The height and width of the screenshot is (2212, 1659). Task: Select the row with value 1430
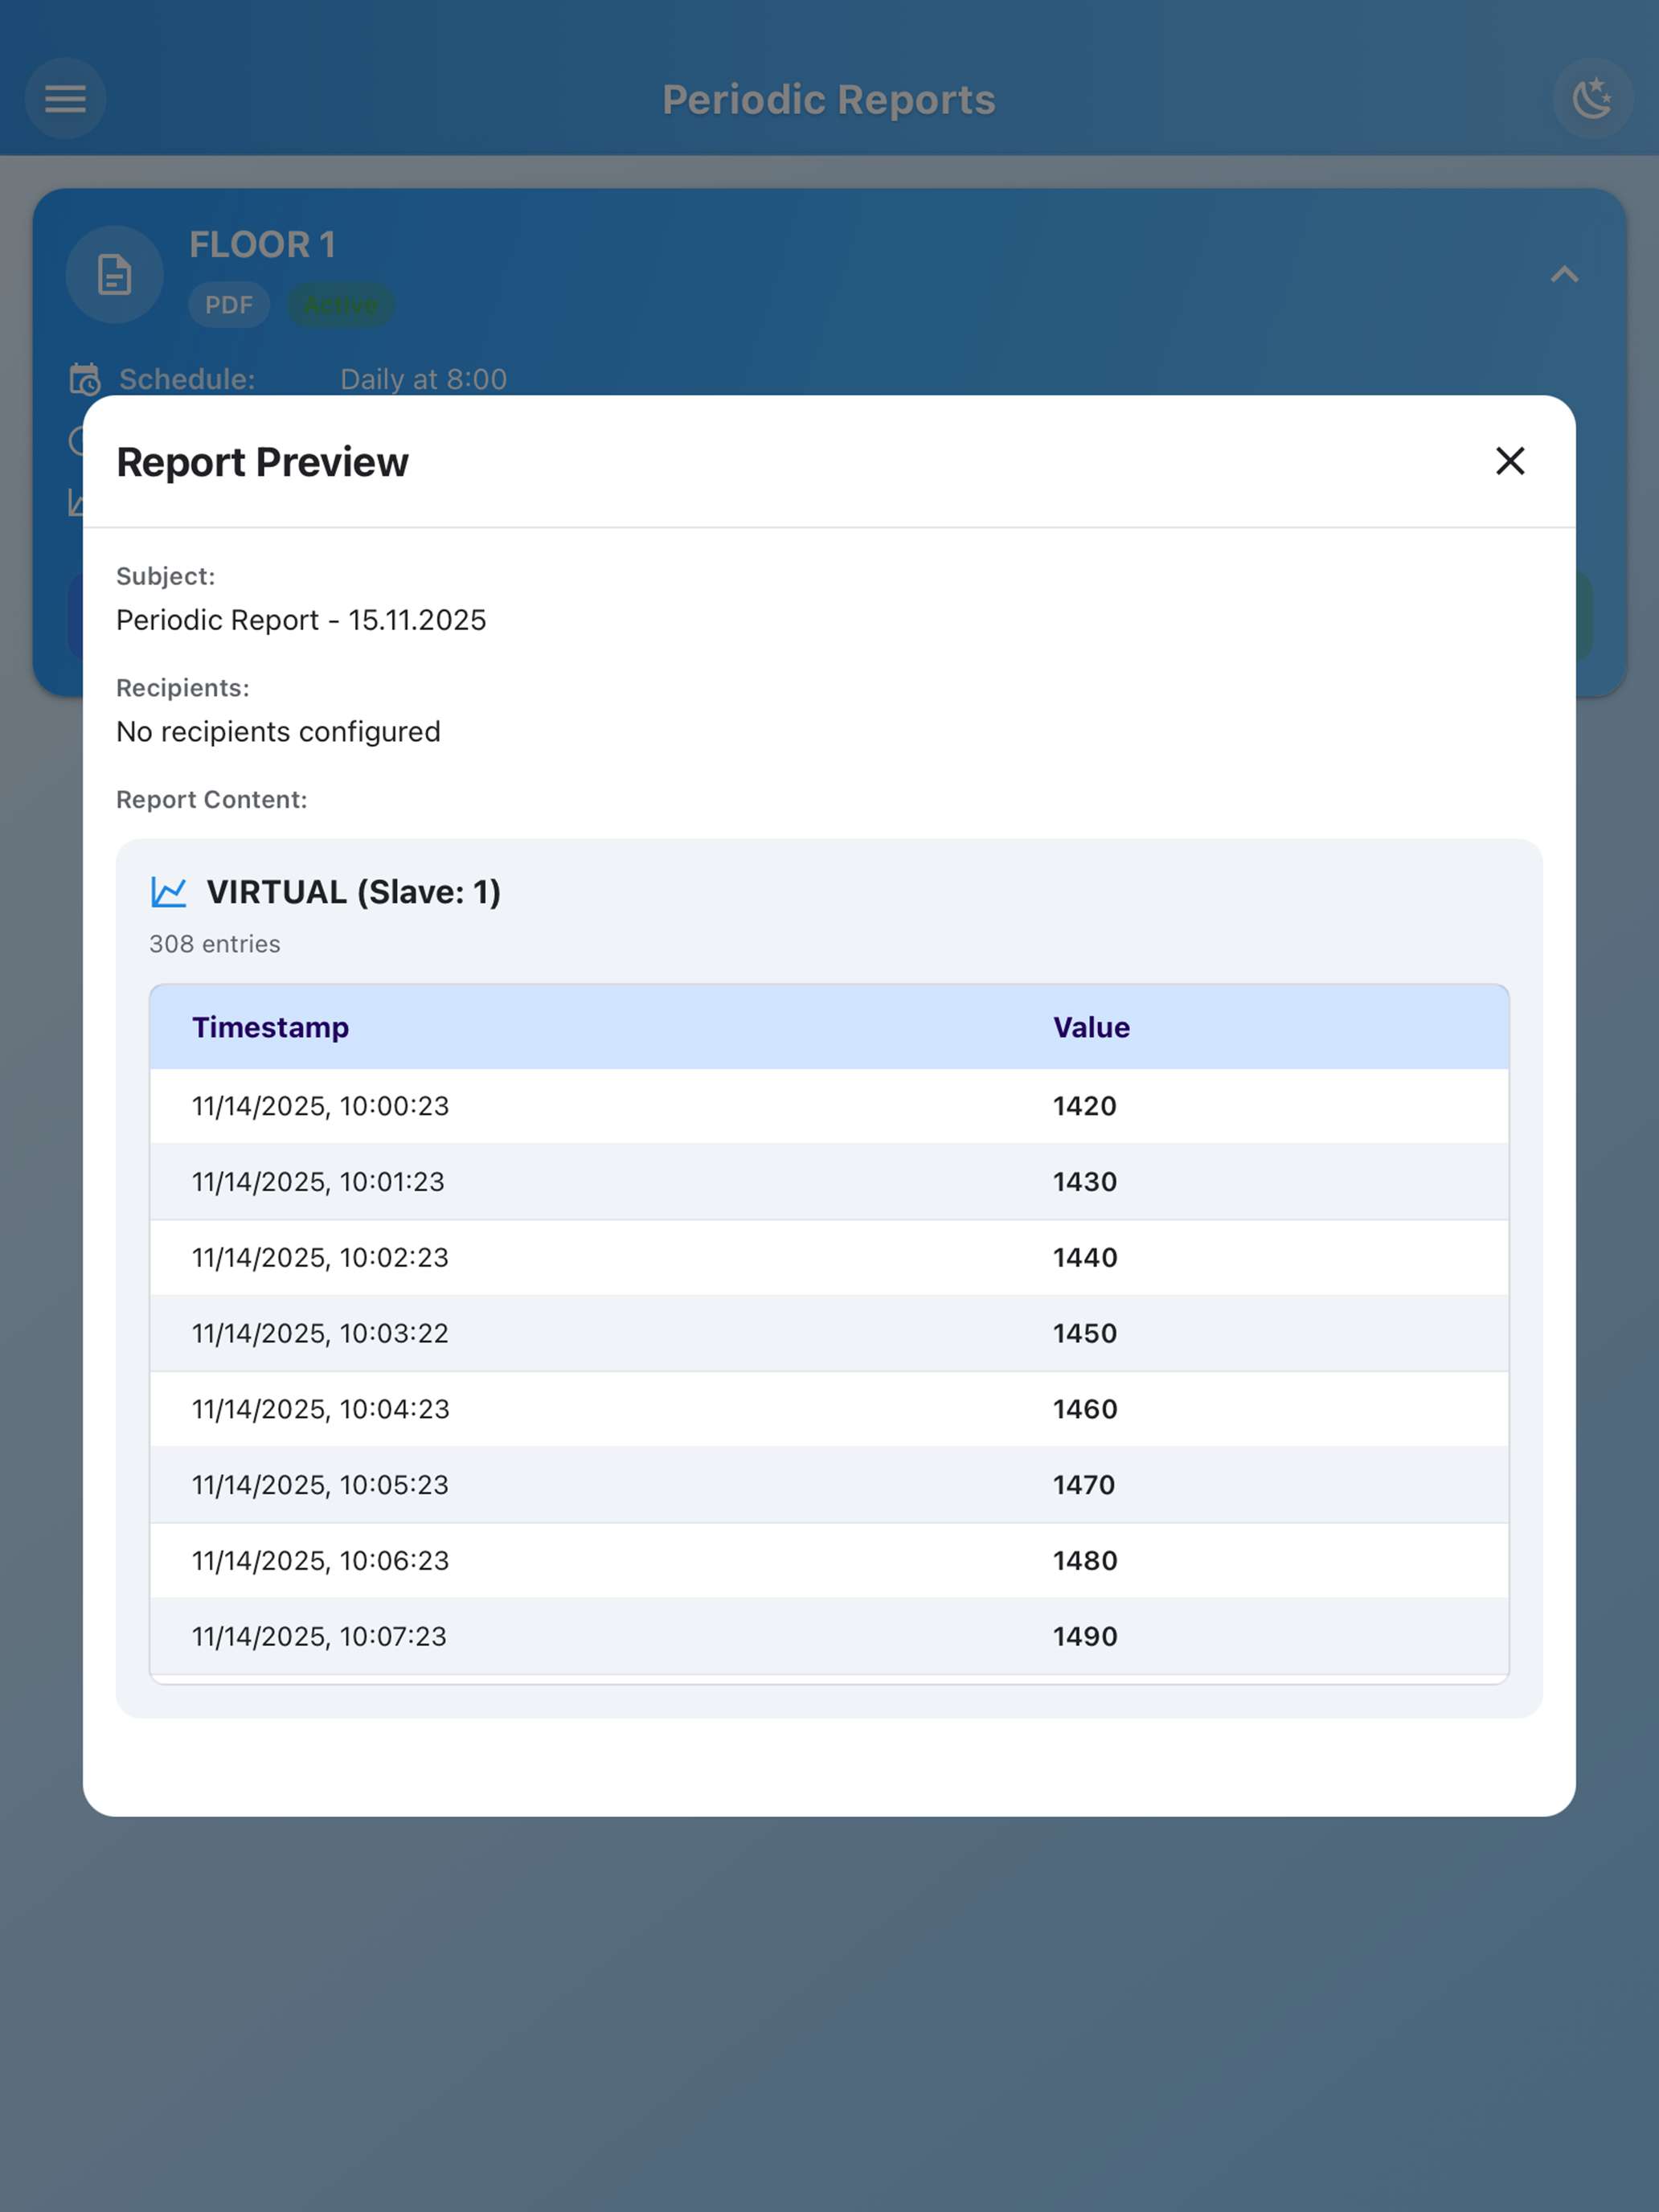tap(1084, 1181)
